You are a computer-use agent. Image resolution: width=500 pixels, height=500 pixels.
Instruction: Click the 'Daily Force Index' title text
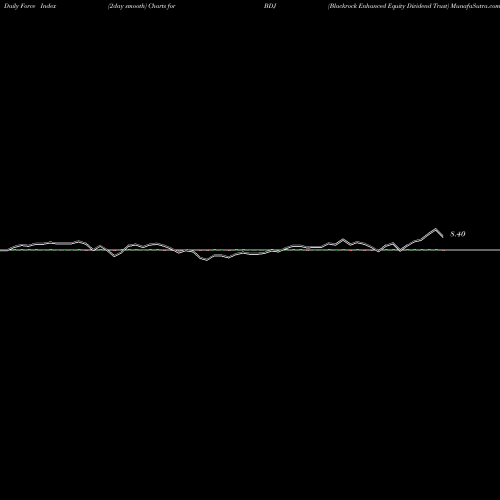[30, 6]
